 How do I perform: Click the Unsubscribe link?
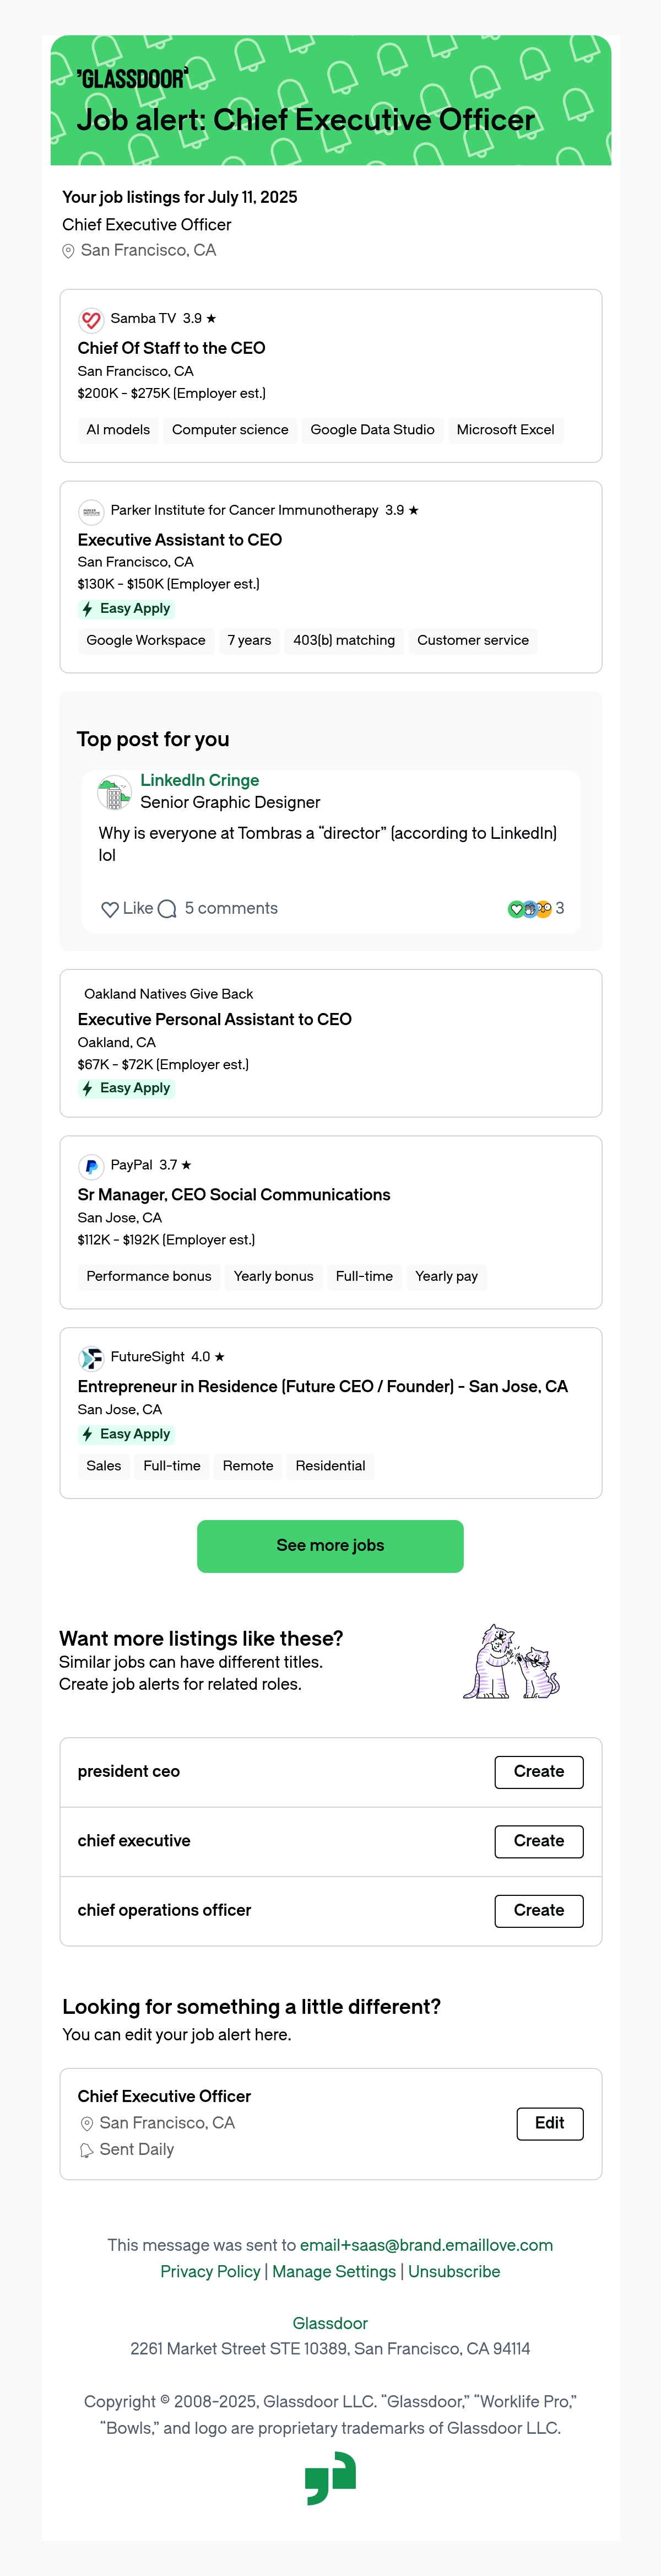point(454,2272)
